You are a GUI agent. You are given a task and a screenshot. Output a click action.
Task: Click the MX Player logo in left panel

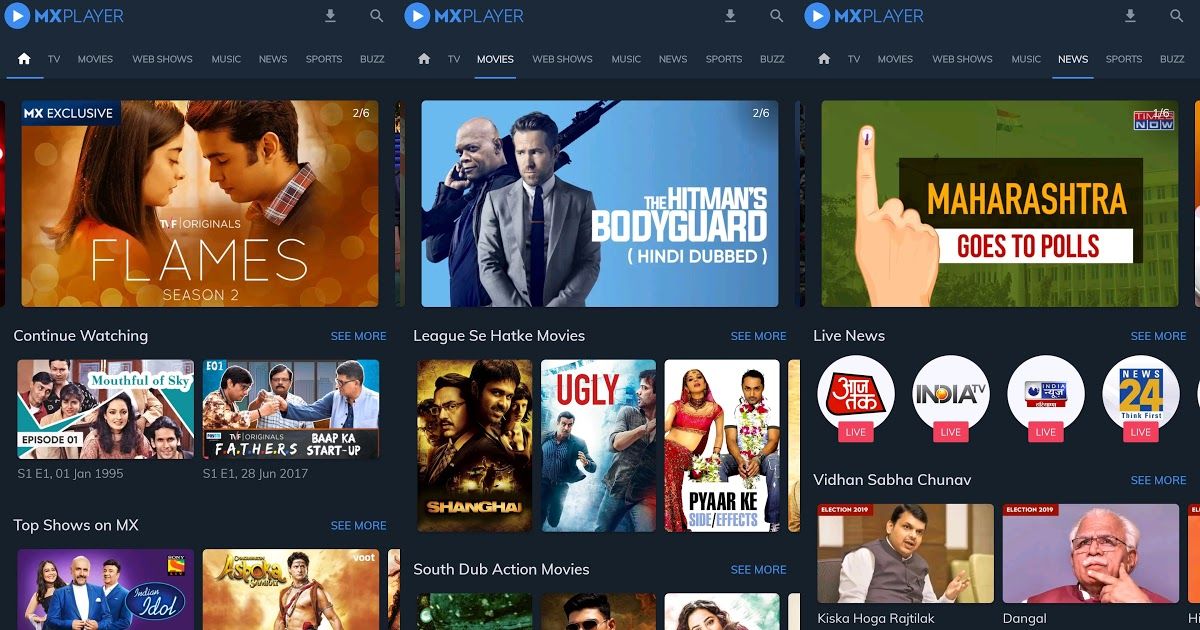[x=64, y=16]
